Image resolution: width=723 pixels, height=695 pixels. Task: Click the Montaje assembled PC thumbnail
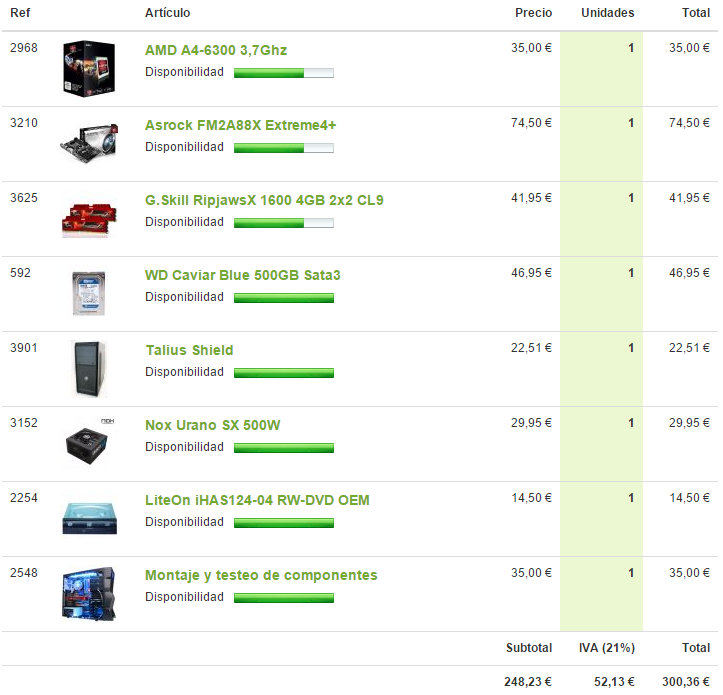click(89, 594)
